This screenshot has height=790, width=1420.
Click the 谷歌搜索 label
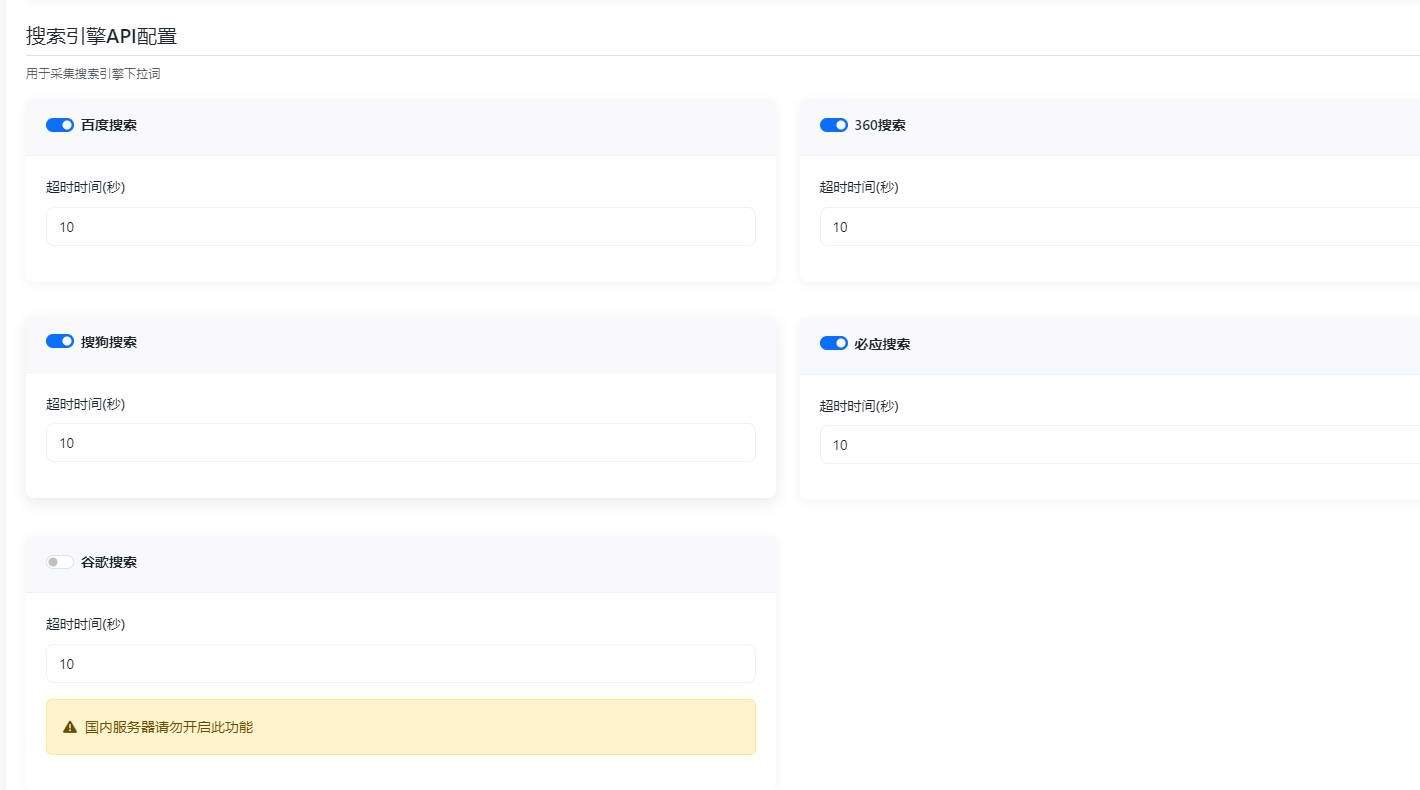(x=109, y=562)
